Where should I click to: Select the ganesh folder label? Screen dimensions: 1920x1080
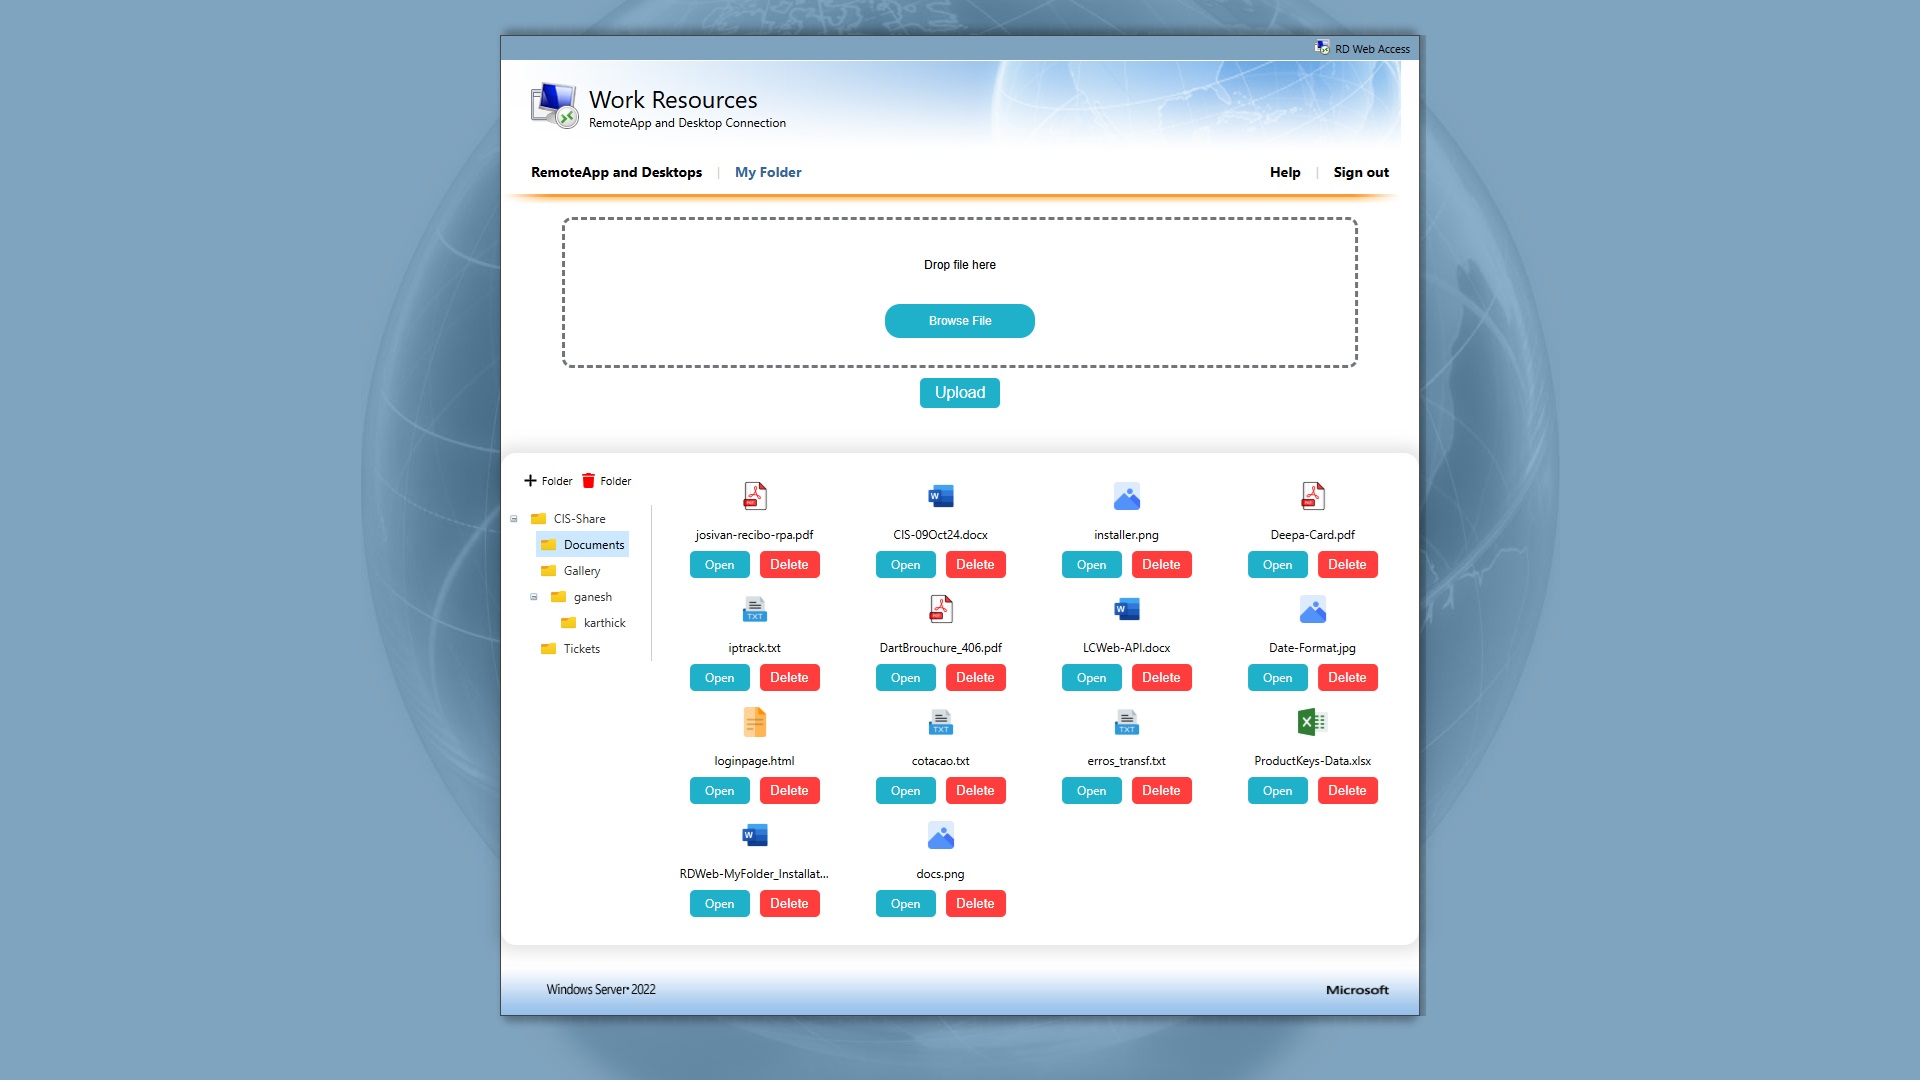point(593,597)
